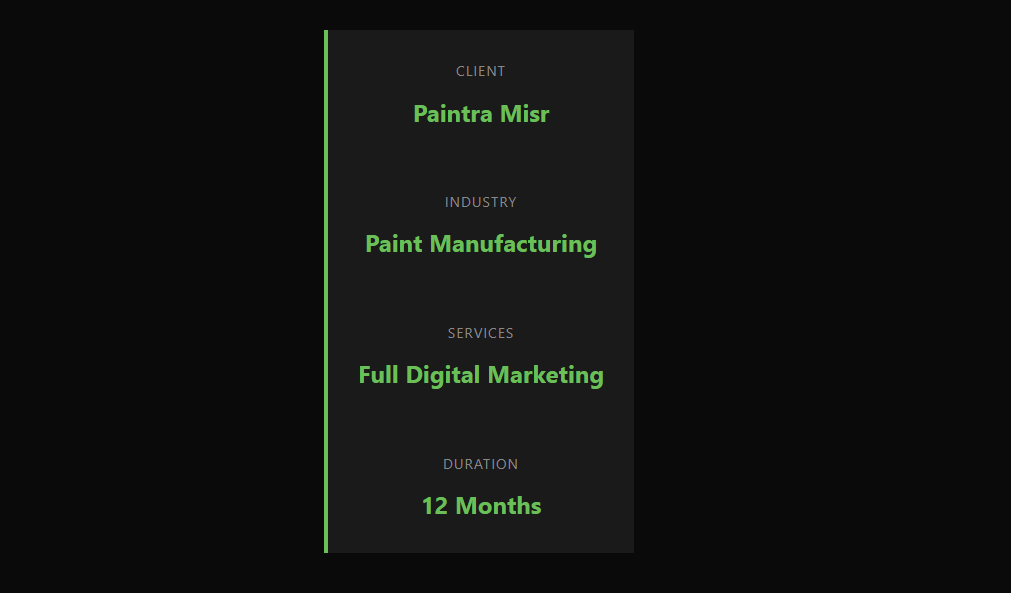1011x593 pixels.
Task: Click the number 12 in the duration value
Action: [434, 506]
